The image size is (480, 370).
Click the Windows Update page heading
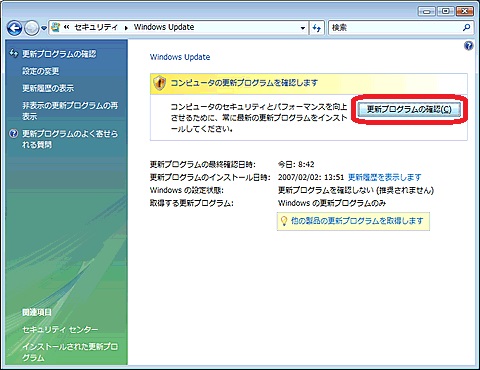180,57
